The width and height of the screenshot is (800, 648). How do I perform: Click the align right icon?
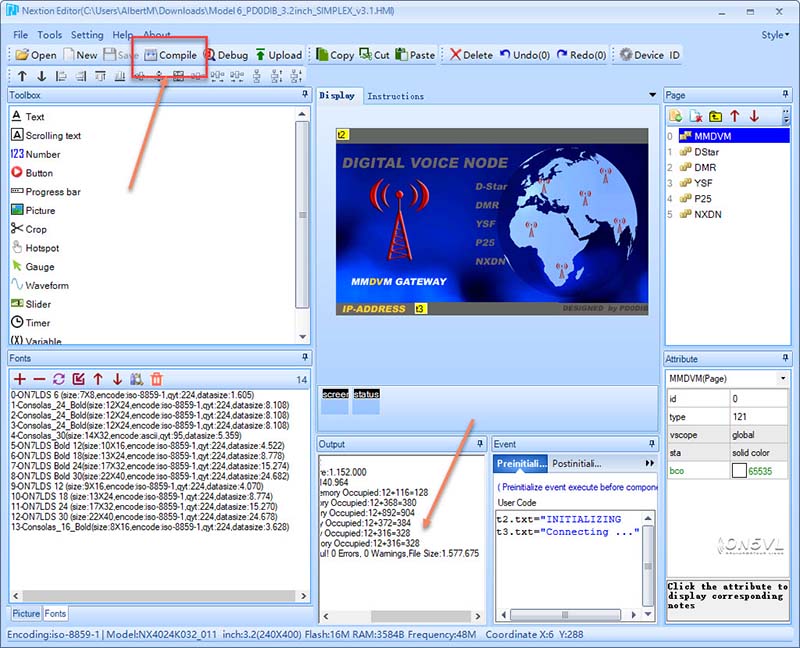click(81, 77)
